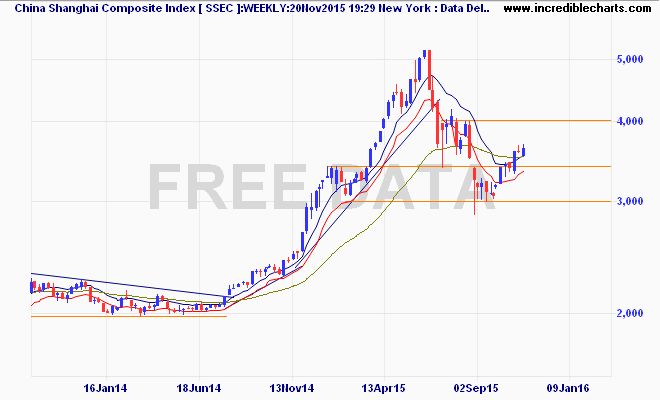Click the 4,000 price axis label

(x=630, y=121)
